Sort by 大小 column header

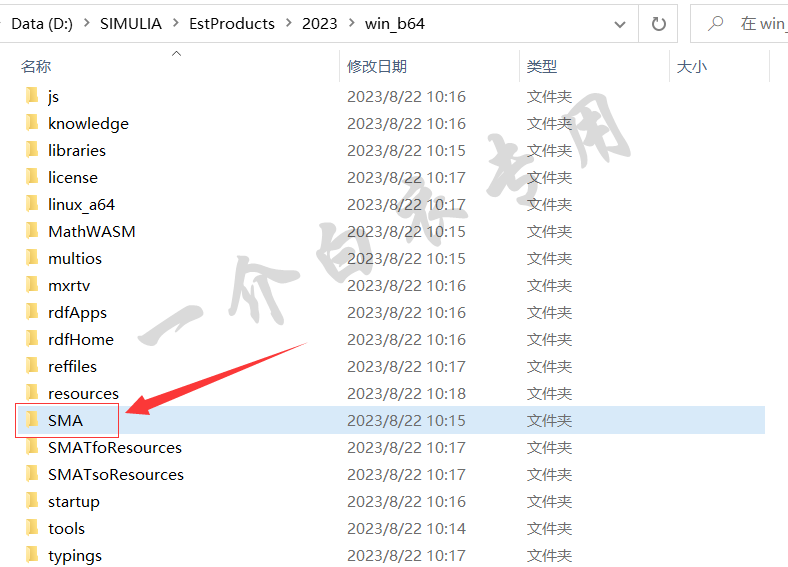pyautogui.click(x=692, y=66)
